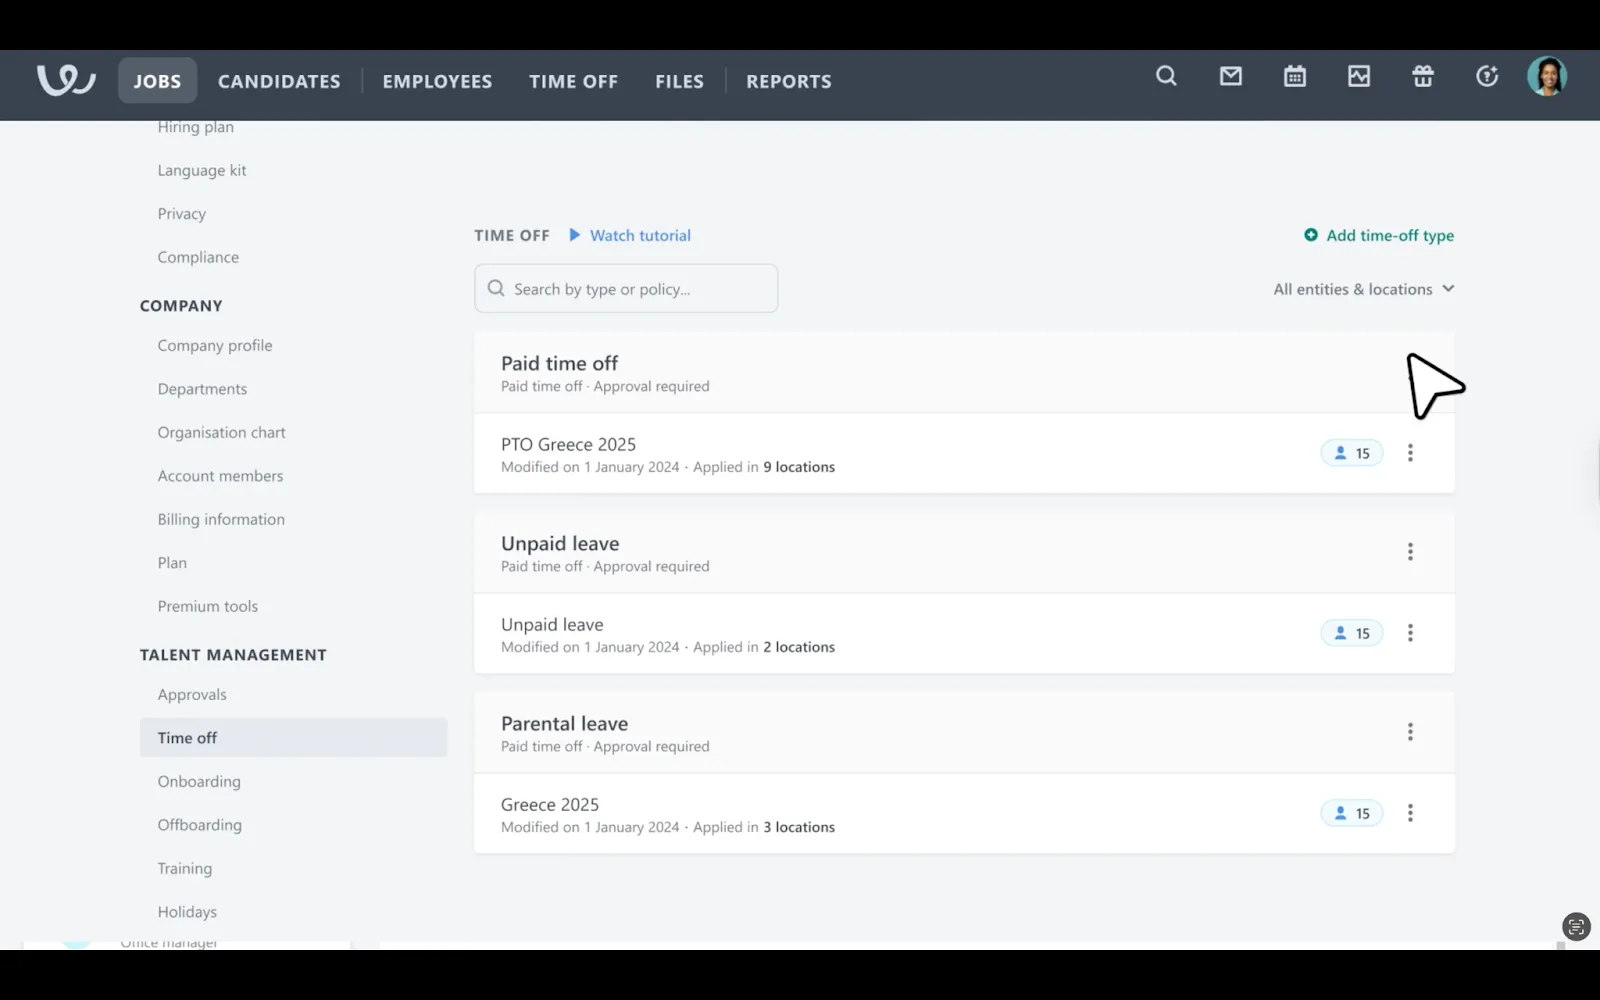Open the mail inbox icon
The height and width of the screenshot is (1000, 1600).
pos(1231,76)
